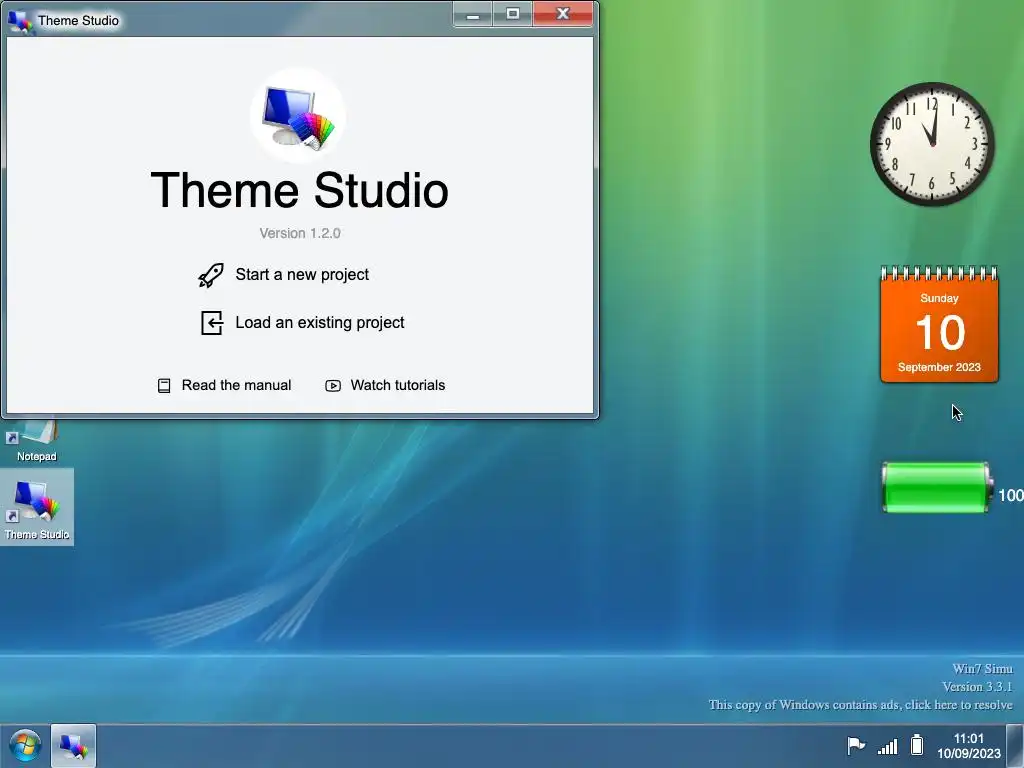Viewport: 1024px width, 768px height.
Task: Load an existing project
Action: click(x=319, y=323)
